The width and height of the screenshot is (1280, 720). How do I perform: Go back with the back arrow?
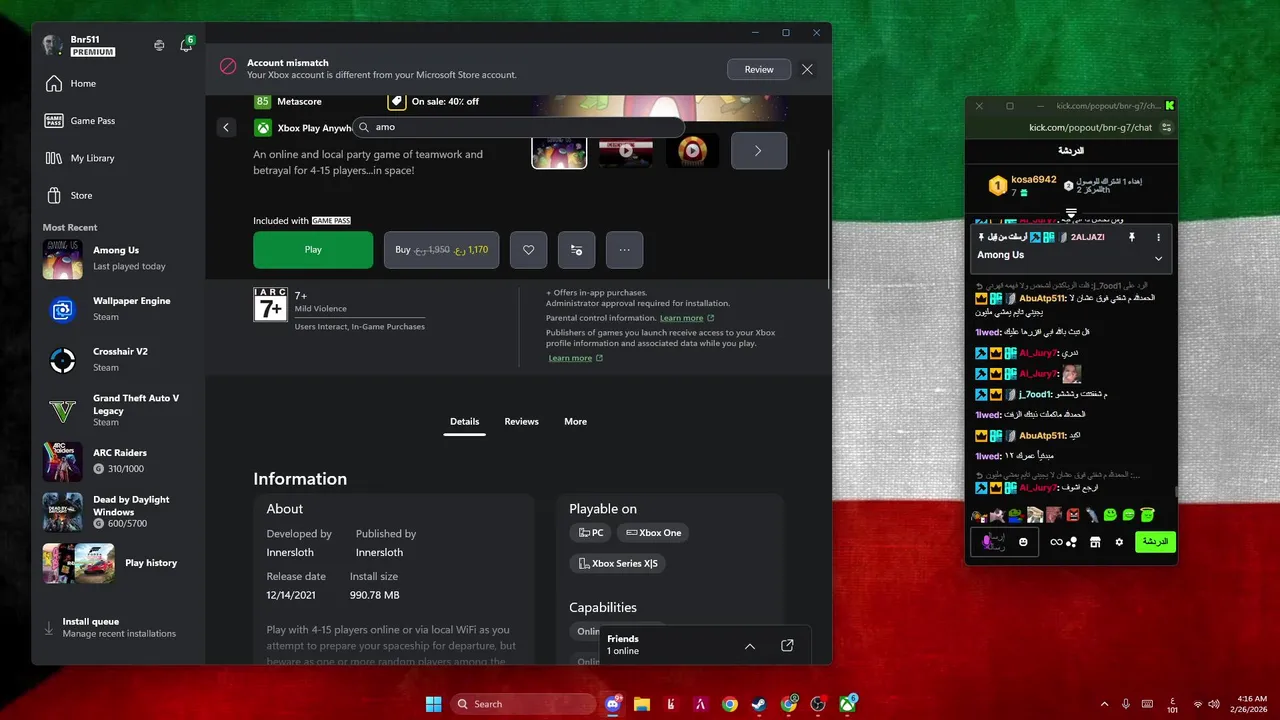point(226,127)
